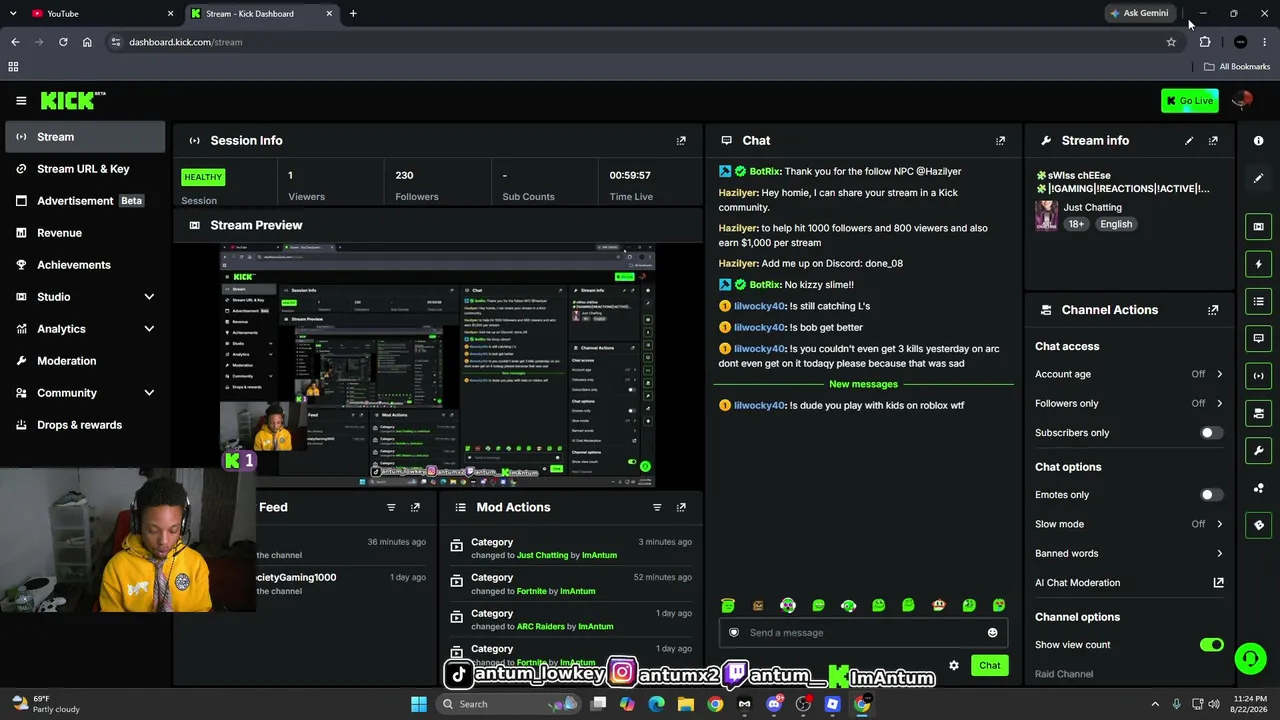Open Microsoft Edge from the taskbar
This screenshot has height=720, width=1280.
656,704
